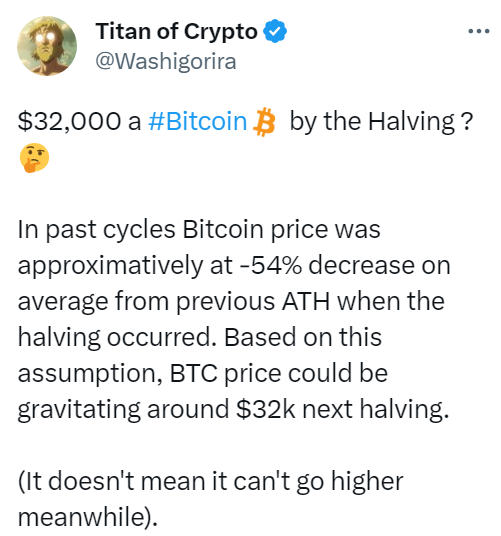This screenshot has width=501, height=536.
Task: Click the thinking face emoji
Action: 34,158
